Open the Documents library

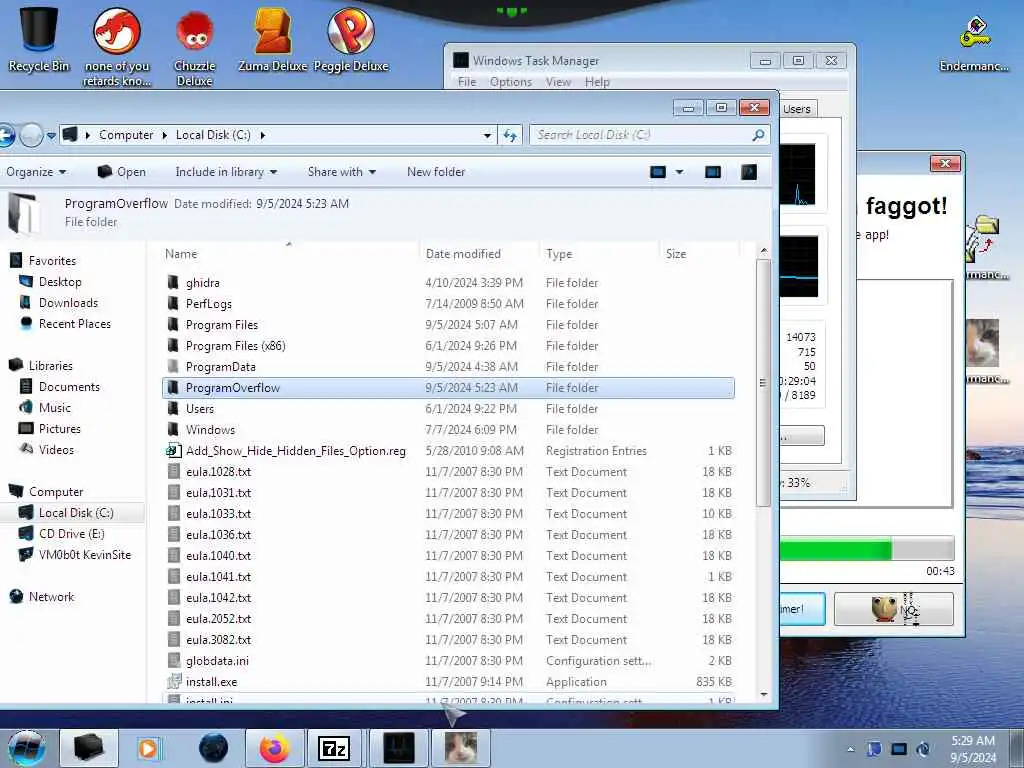69,387
